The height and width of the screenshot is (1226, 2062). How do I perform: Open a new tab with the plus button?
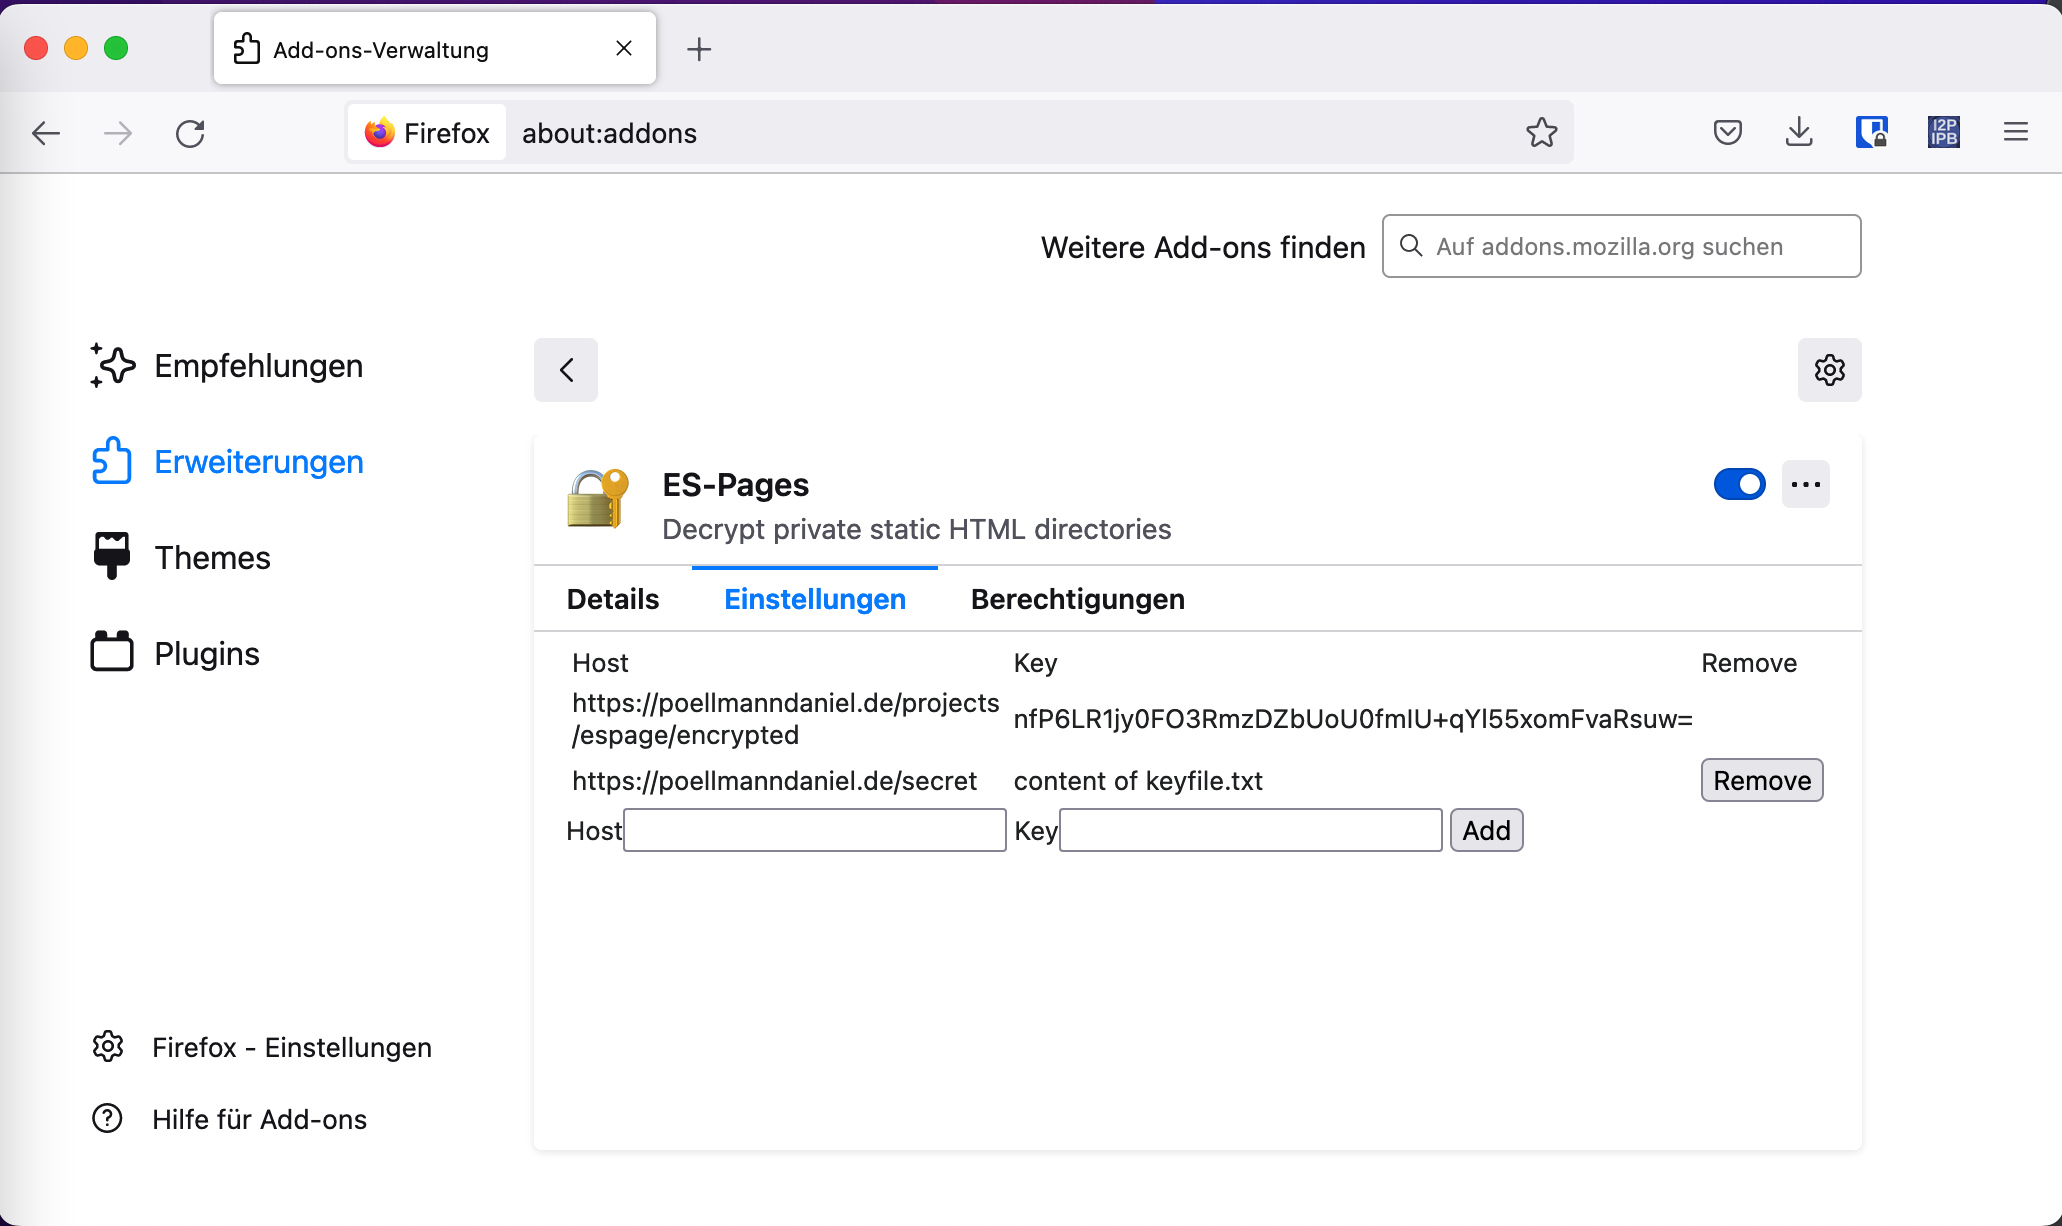coord(699,49)
